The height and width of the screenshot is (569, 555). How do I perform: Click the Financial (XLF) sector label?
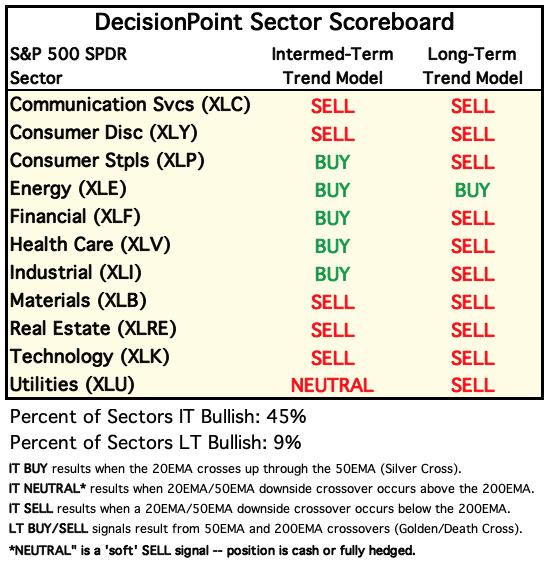click(x=75, y=217)
